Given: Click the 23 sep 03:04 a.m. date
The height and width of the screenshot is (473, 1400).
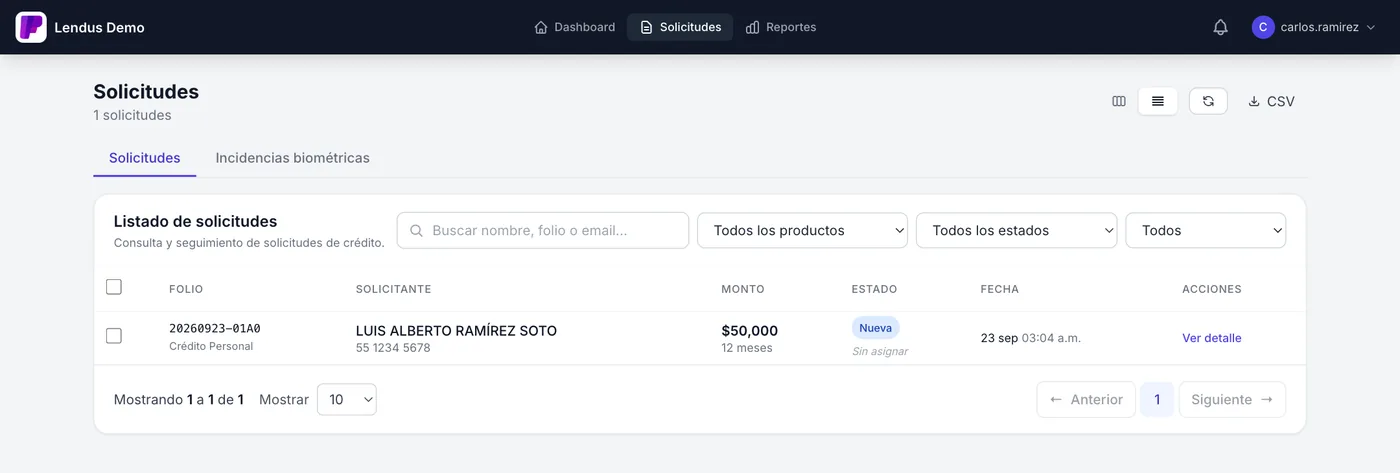Looking at the screenshot, I should [1031, 338].
